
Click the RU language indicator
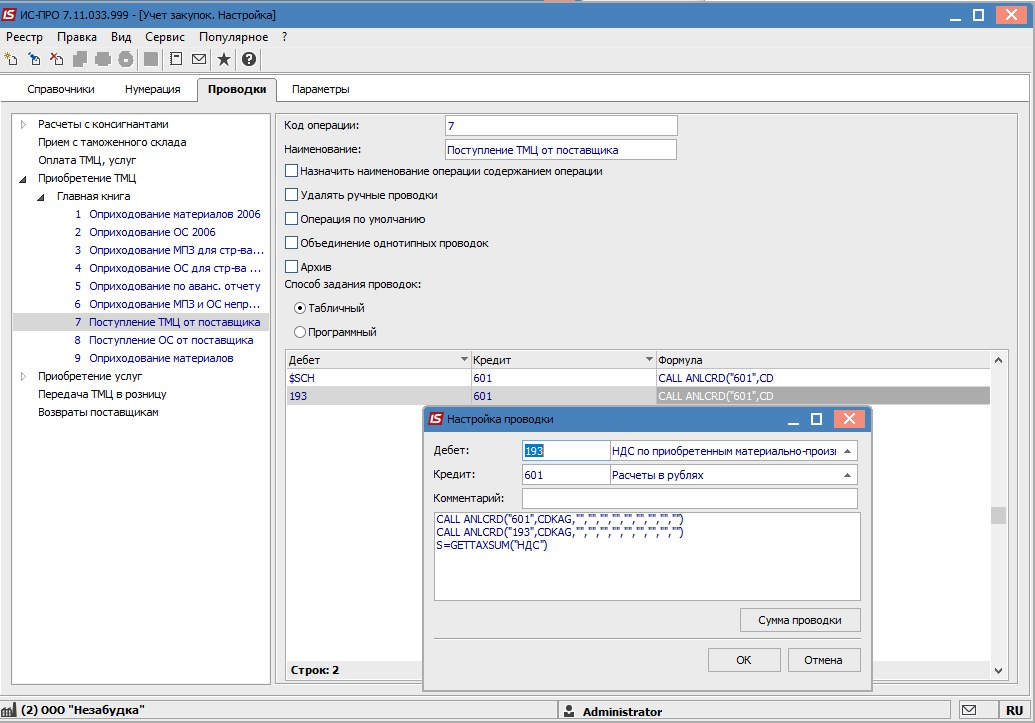[1015, 710]
